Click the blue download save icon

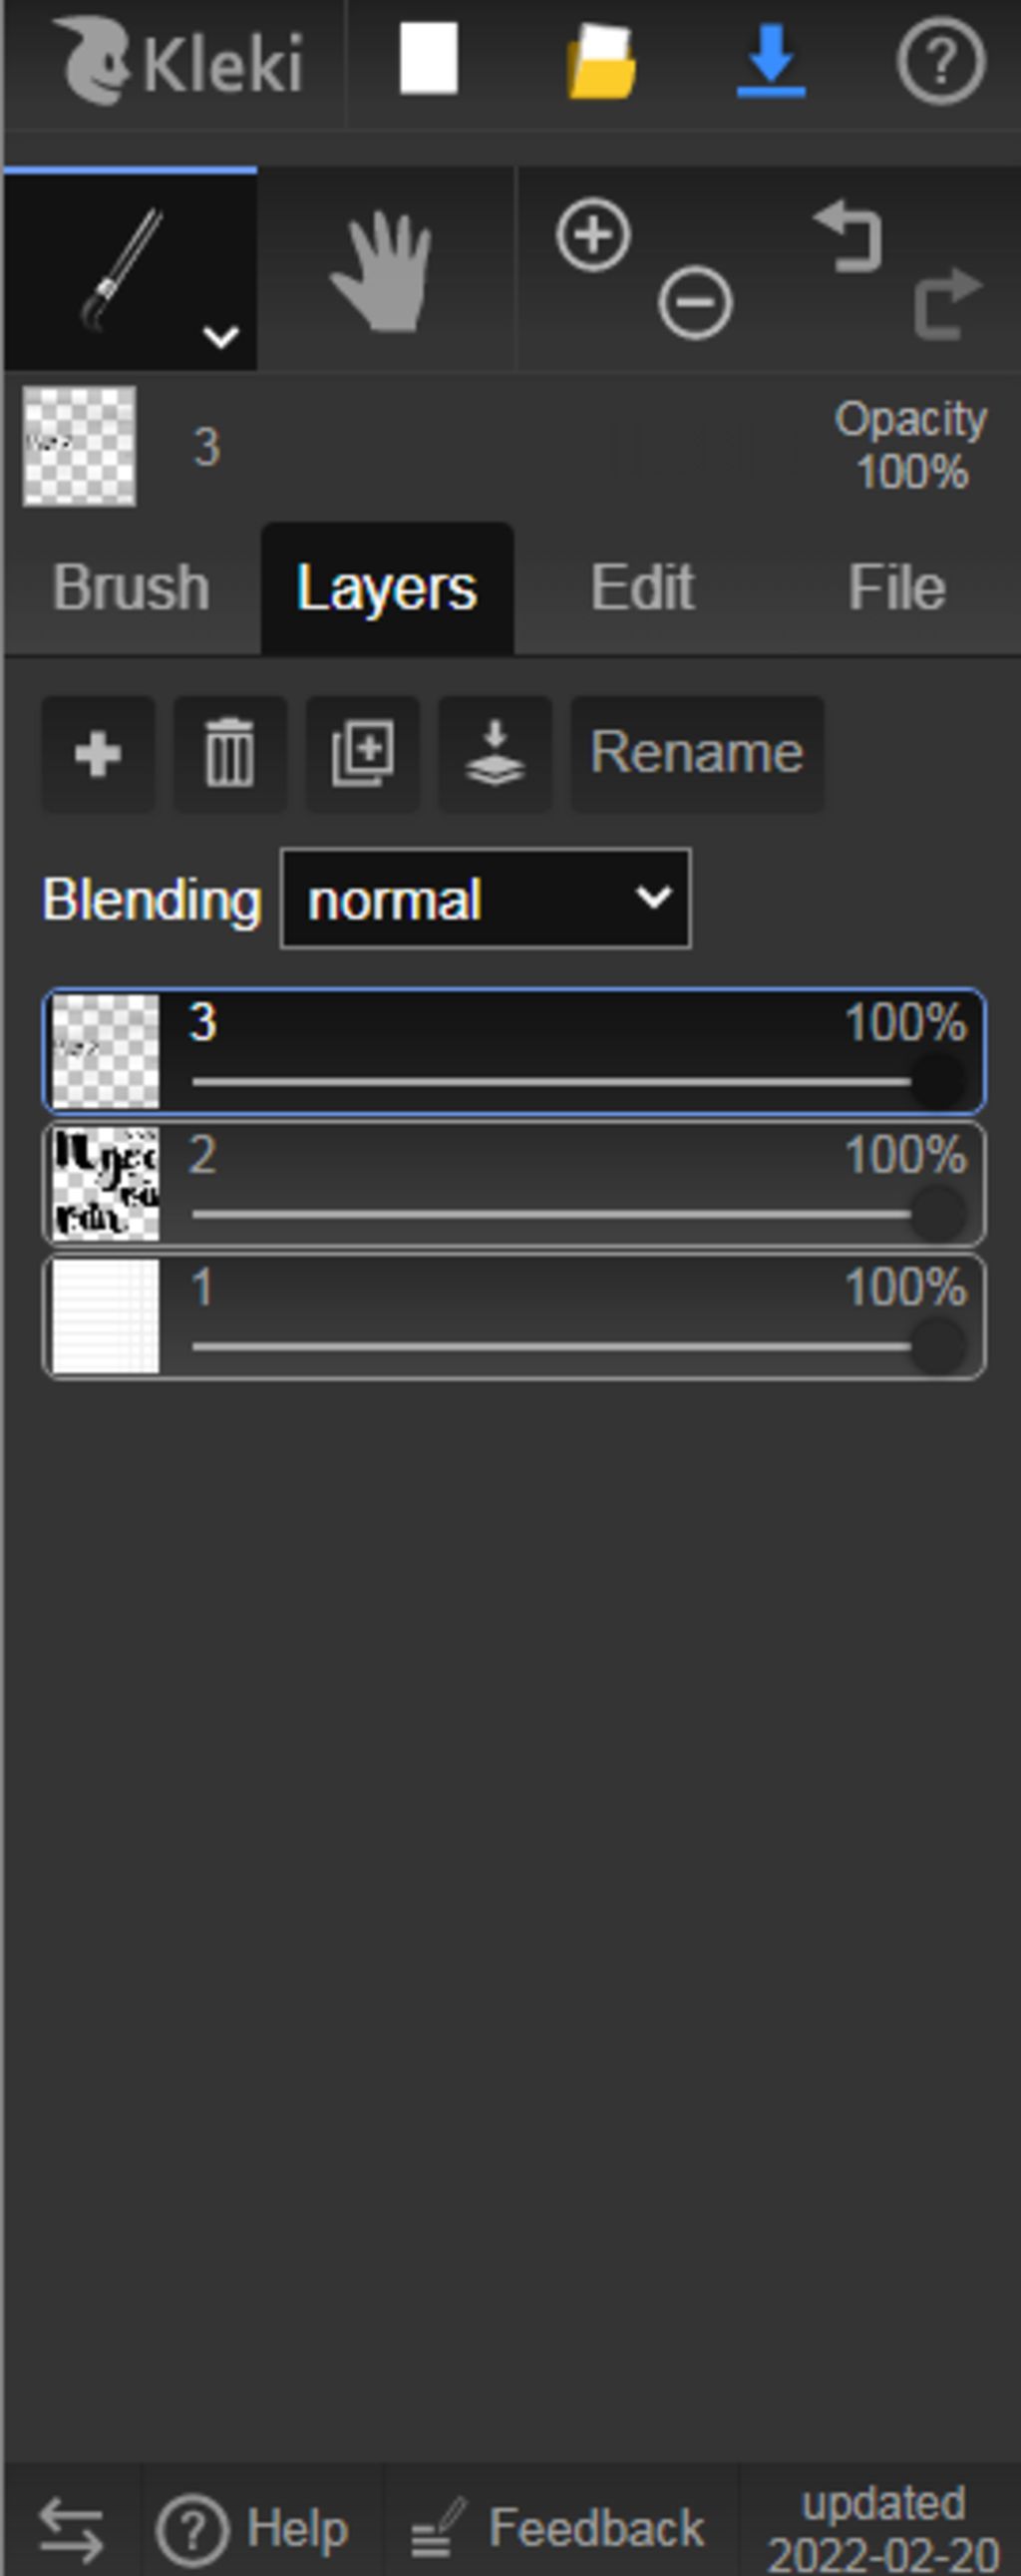pos(771,62)
